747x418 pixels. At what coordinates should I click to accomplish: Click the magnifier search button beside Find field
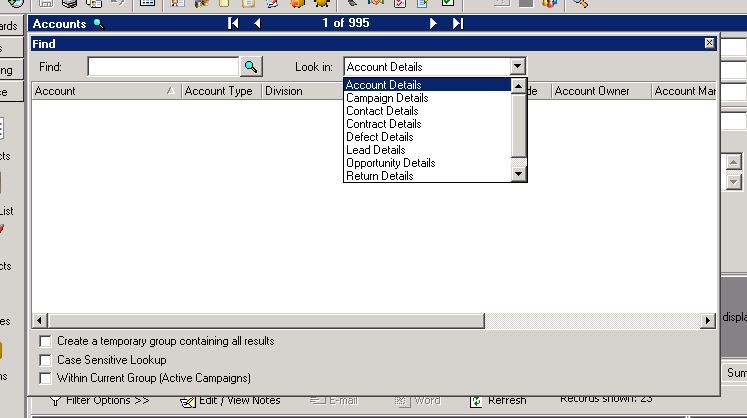point(251,66)
